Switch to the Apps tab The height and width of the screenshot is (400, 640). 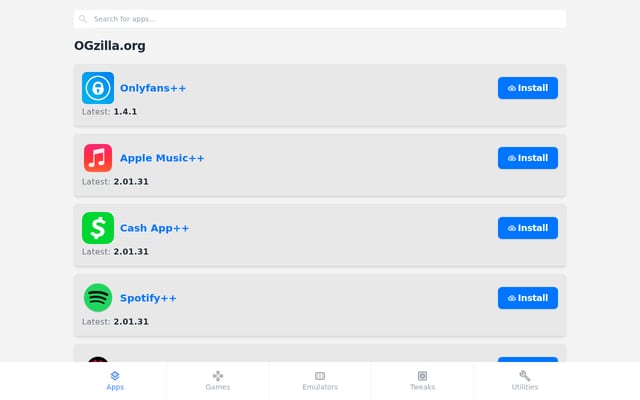[x=115, y=380]
